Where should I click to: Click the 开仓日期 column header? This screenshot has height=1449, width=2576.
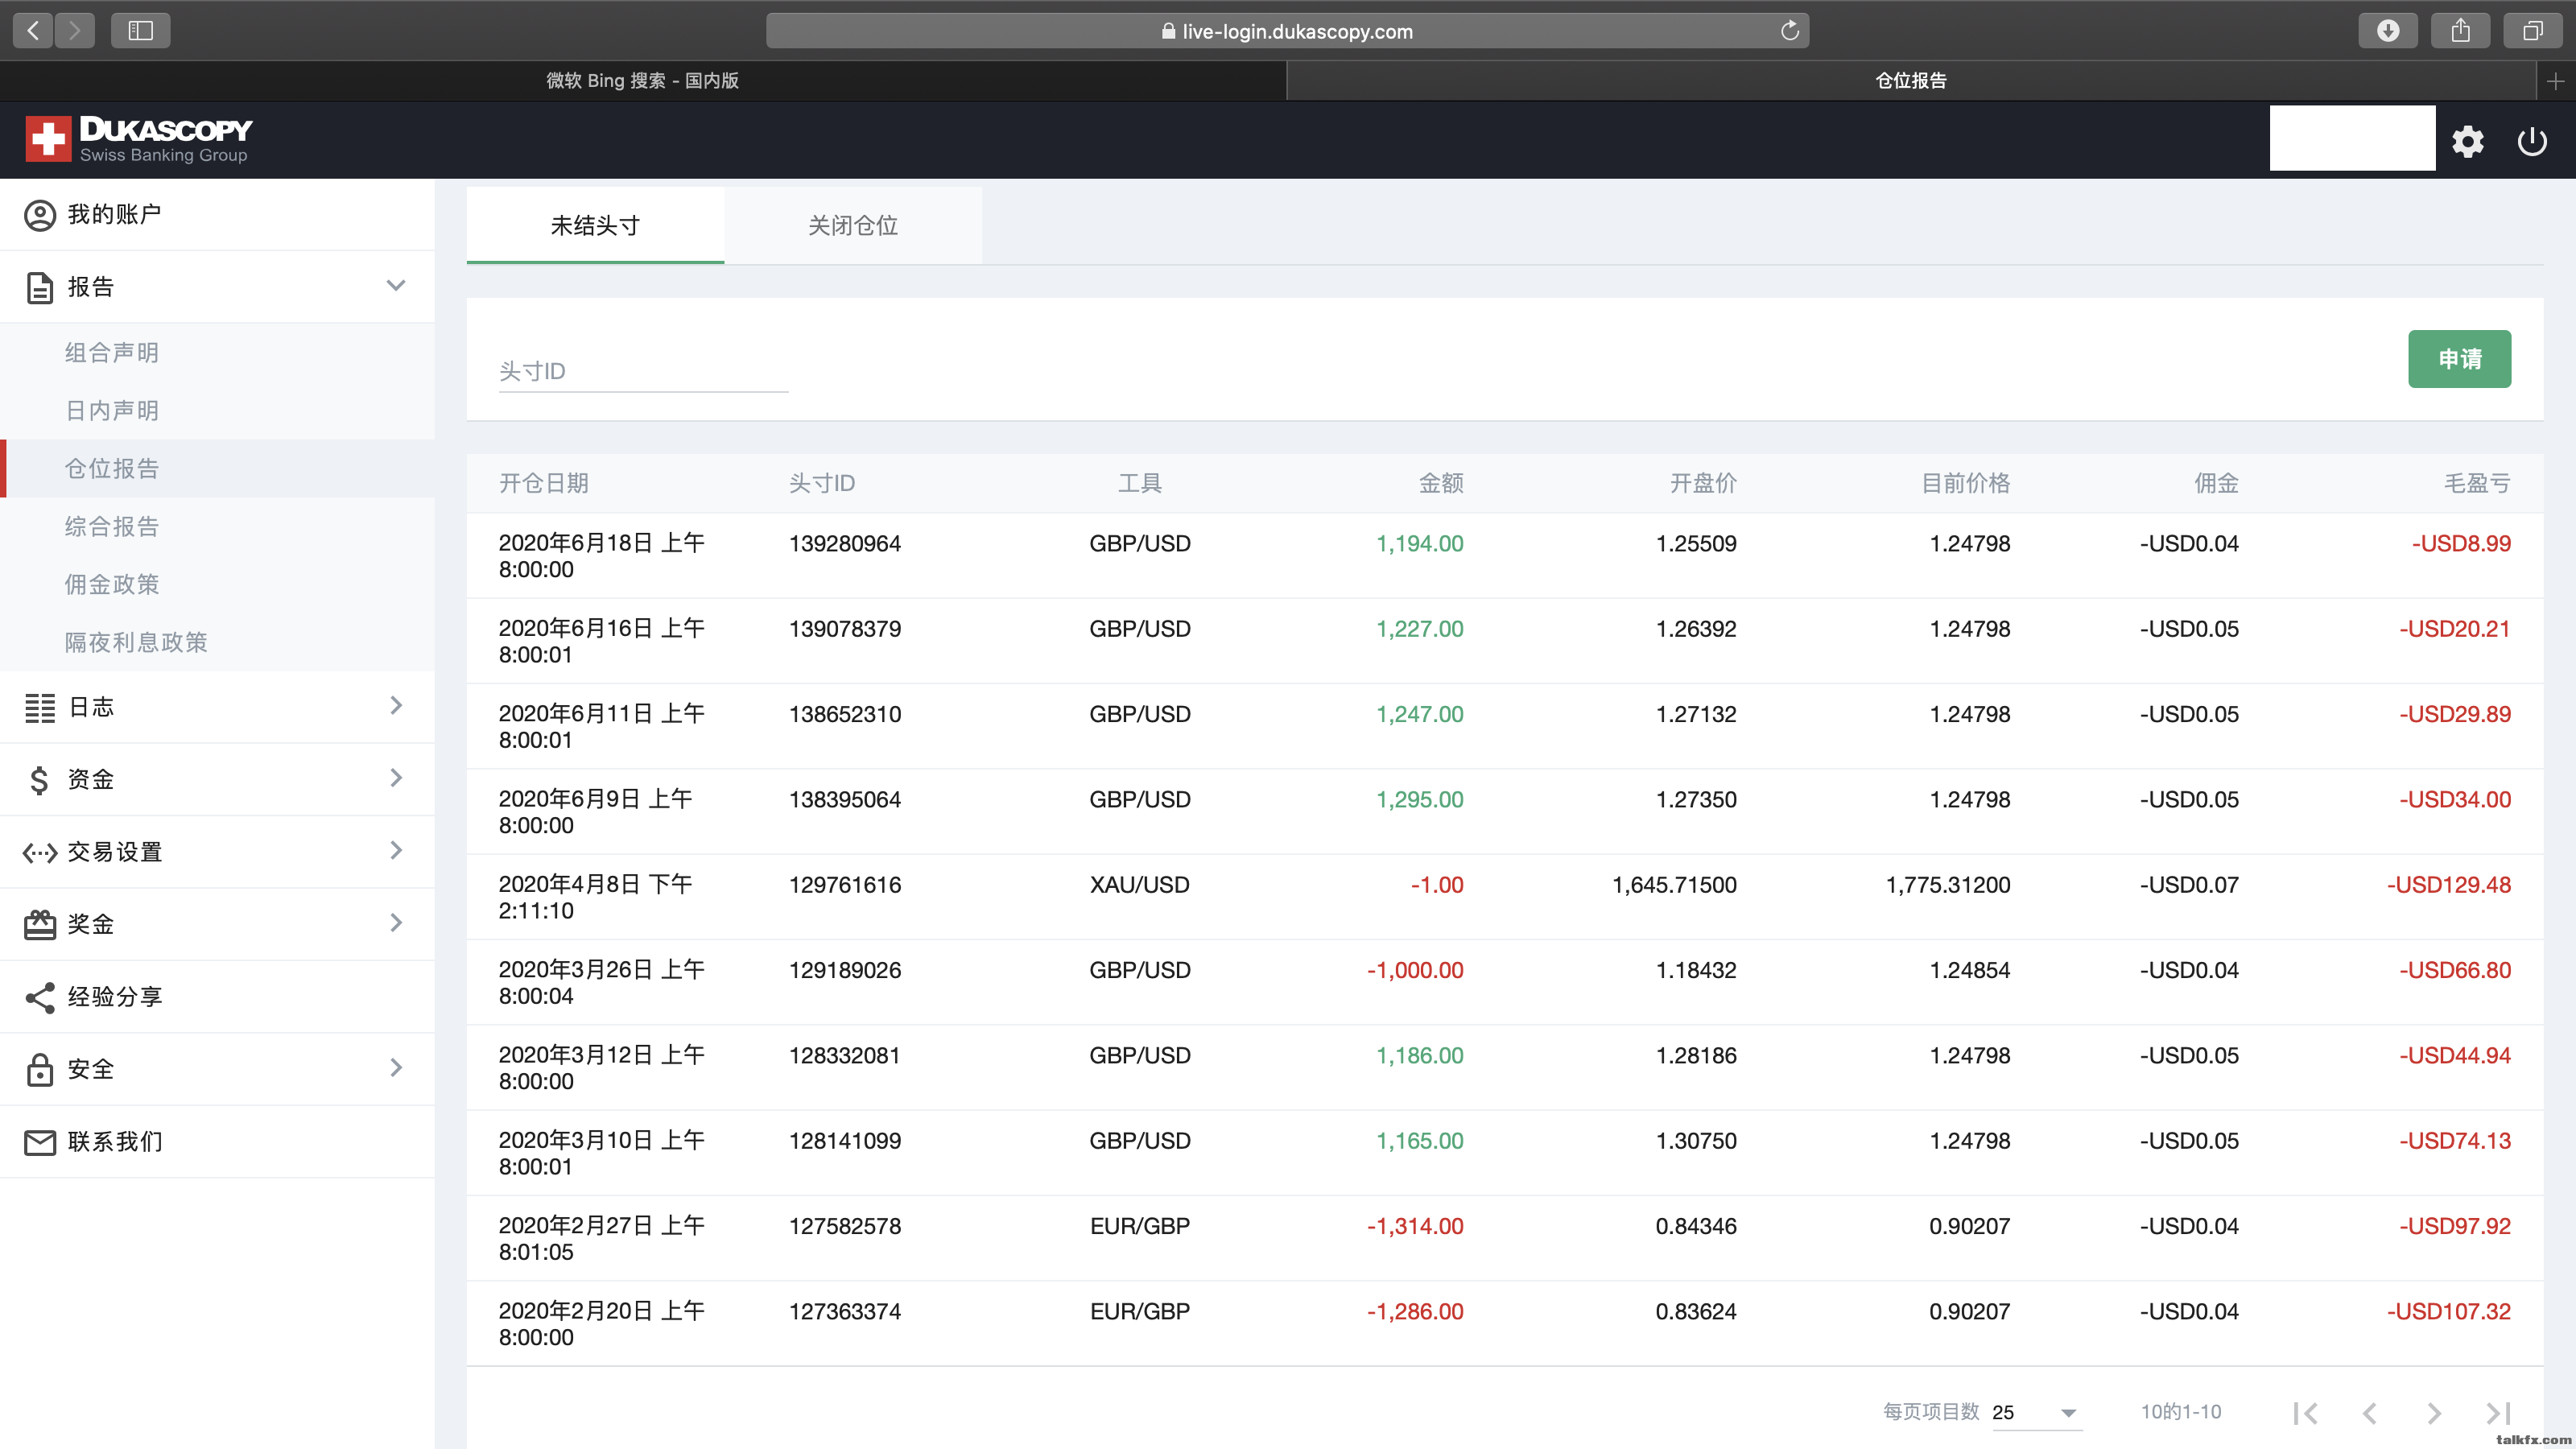coord(544,484)
